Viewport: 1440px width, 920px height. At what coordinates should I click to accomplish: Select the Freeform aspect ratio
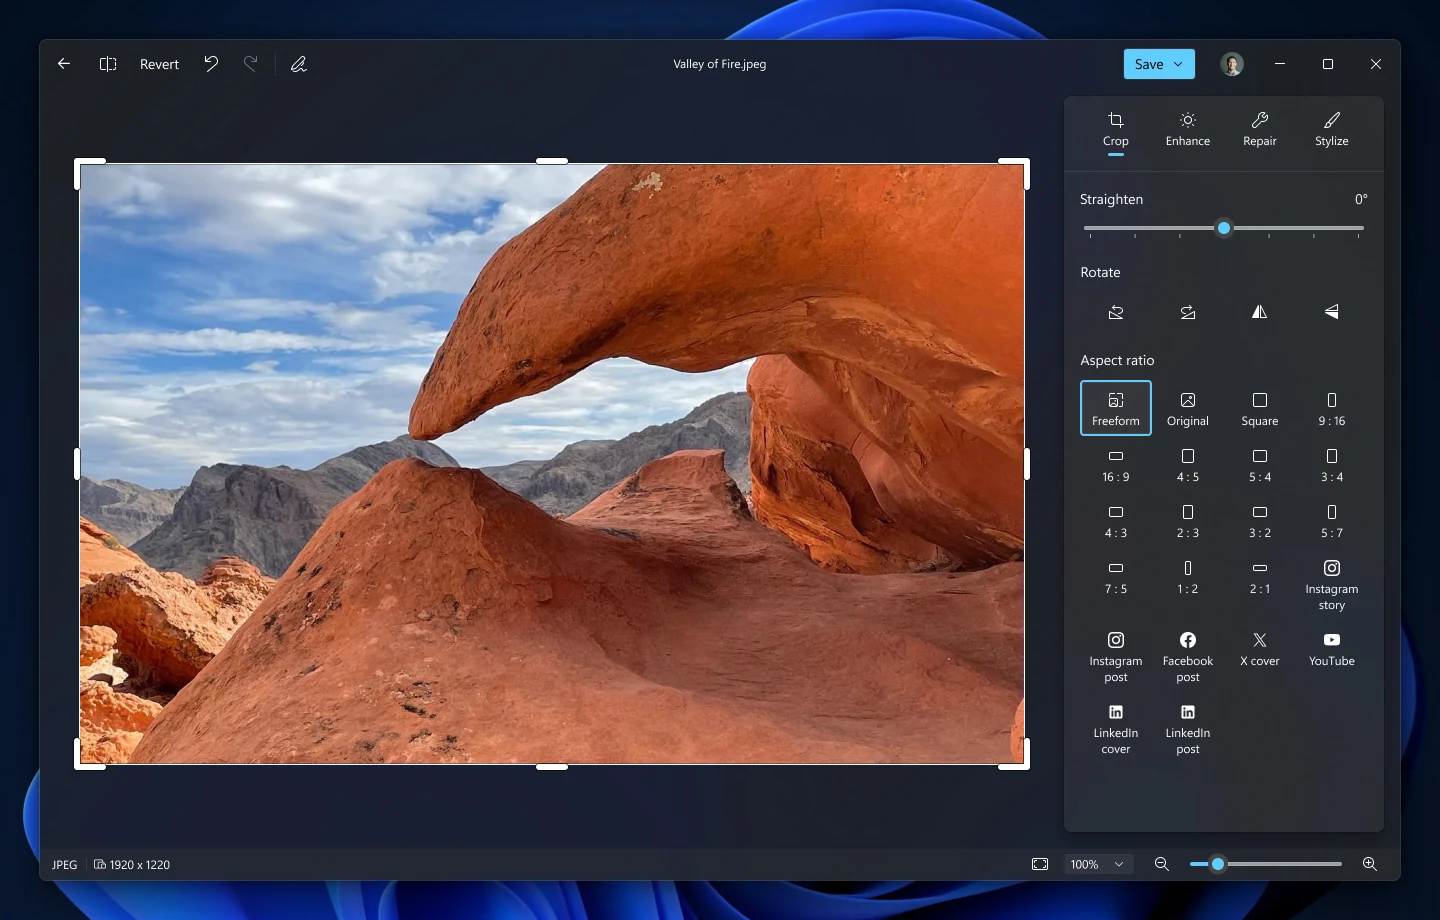[x=1116, y=408]
